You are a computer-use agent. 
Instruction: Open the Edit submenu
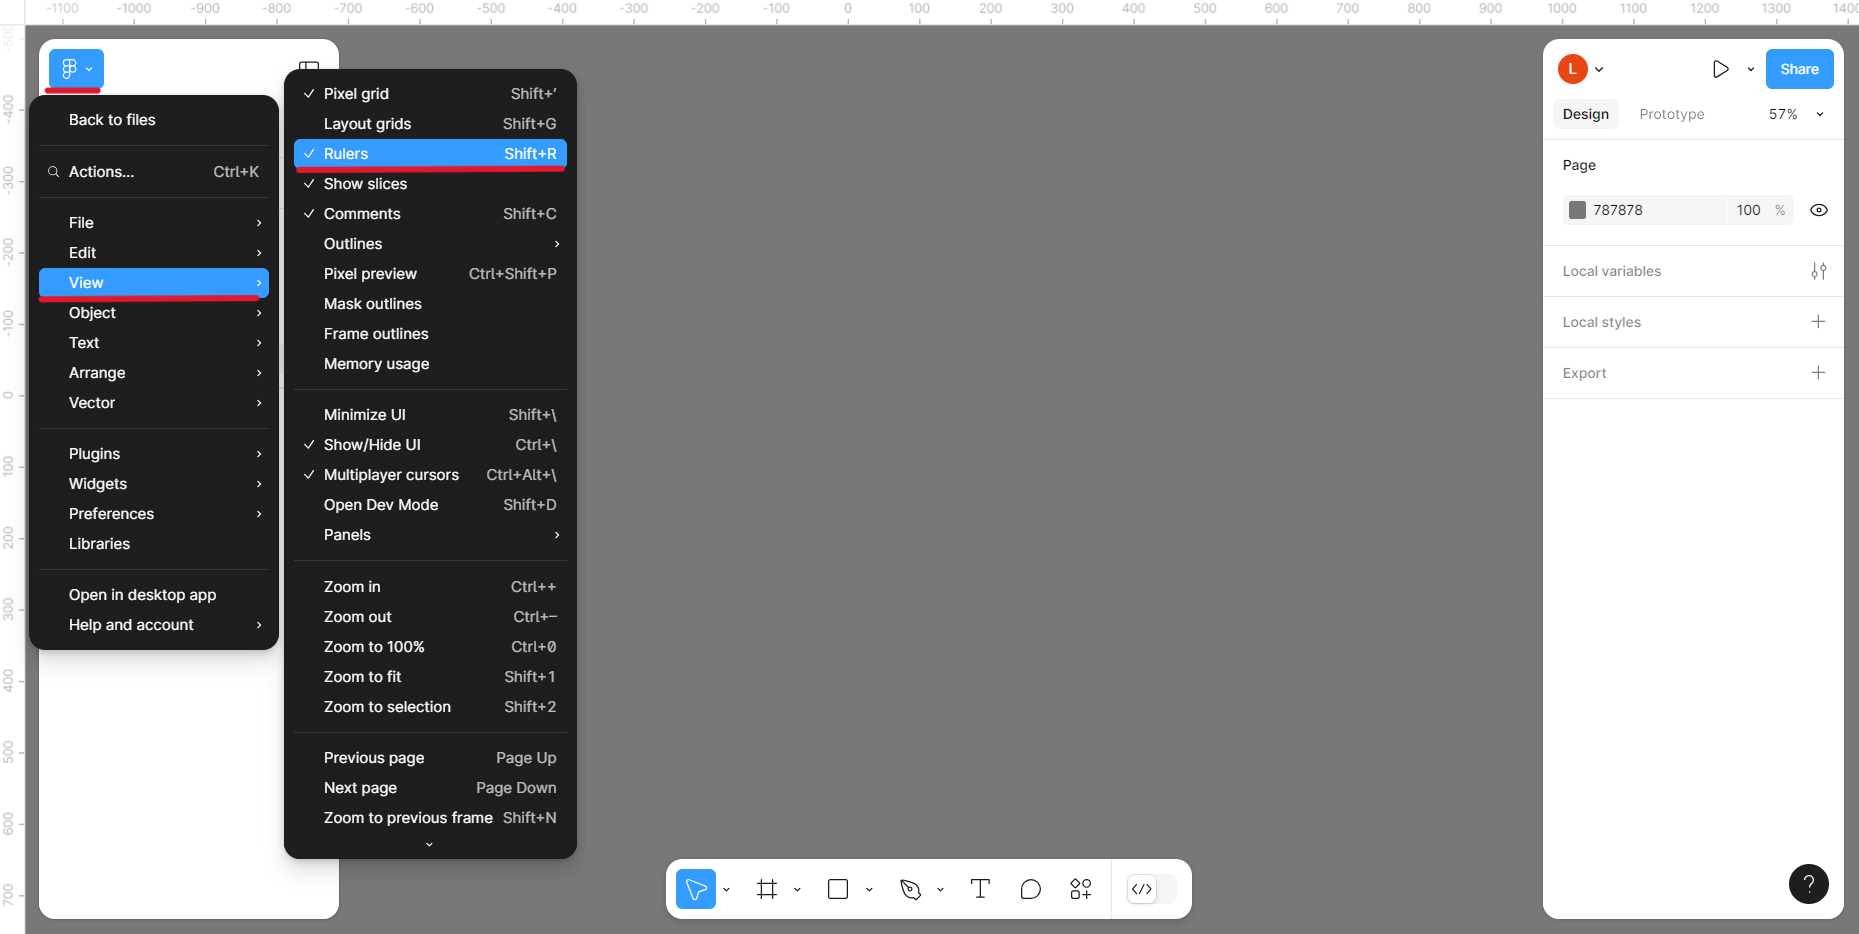[x=154, y=253]
